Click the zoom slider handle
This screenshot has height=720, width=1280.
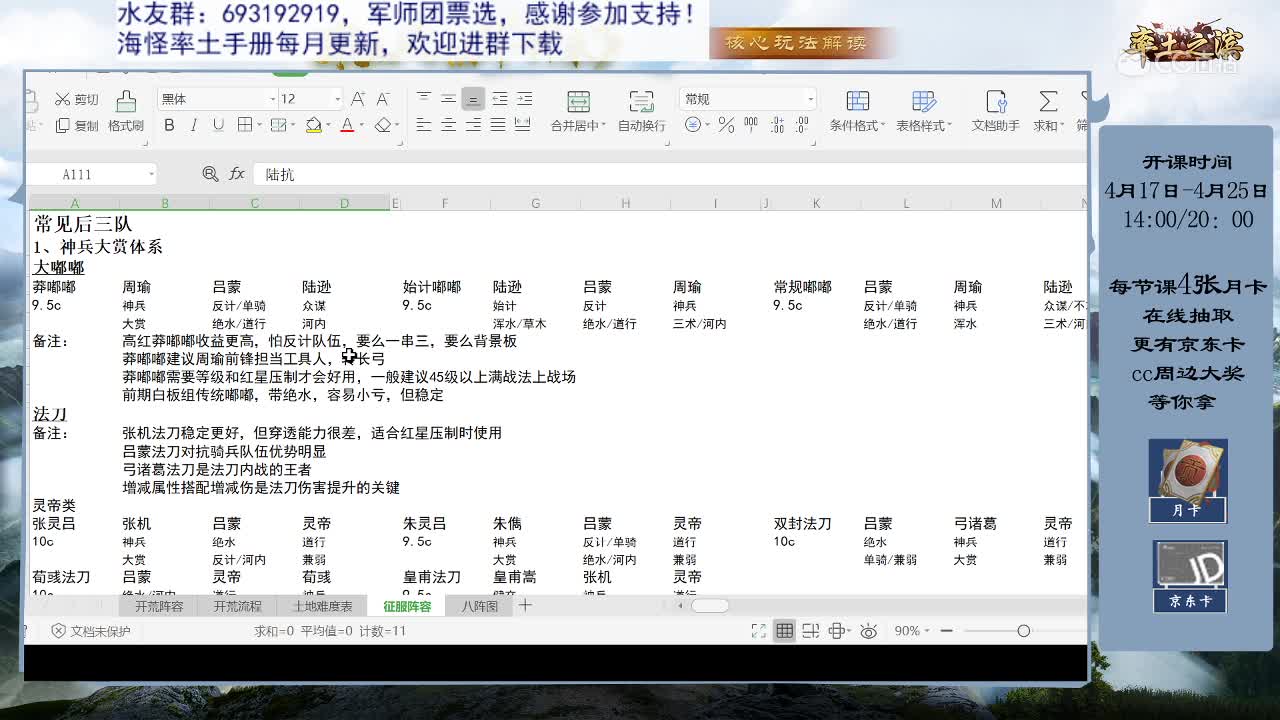[x=1023, y=631]
